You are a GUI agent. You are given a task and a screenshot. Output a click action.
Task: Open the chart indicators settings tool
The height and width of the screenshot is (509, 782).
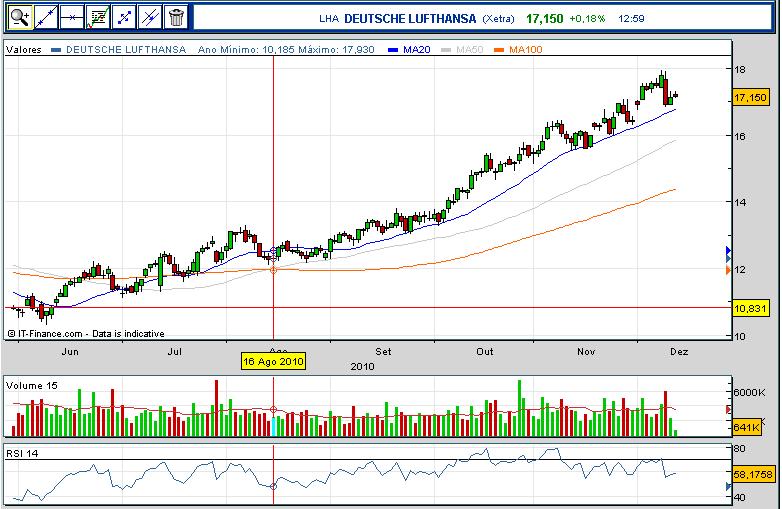tap(98, 17)
